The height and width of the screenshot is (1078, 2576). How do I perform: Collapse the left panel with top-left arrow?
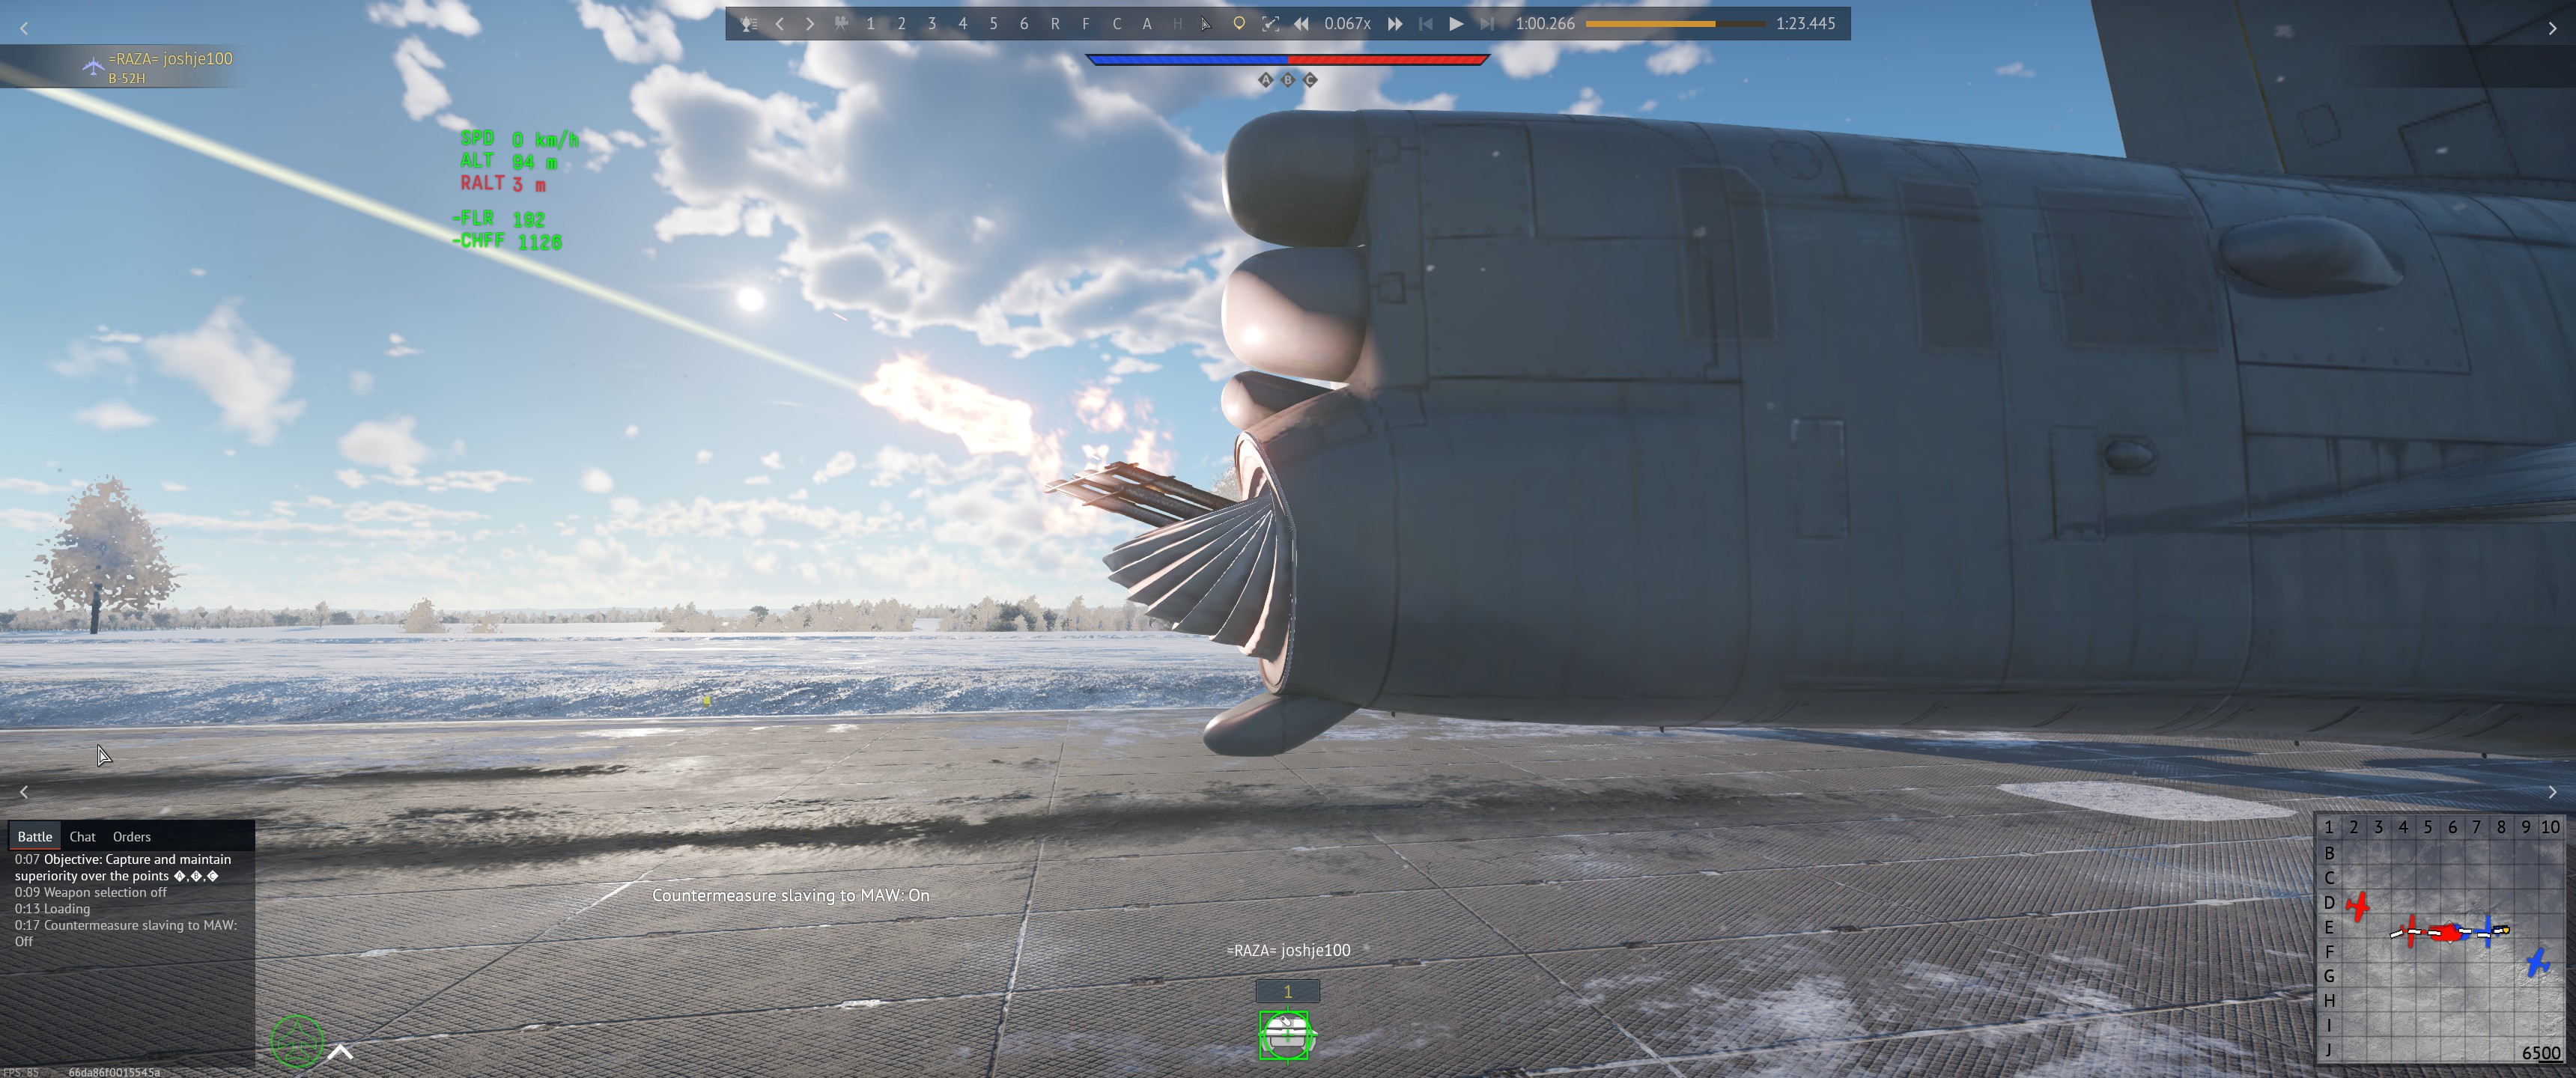[24, 29]
